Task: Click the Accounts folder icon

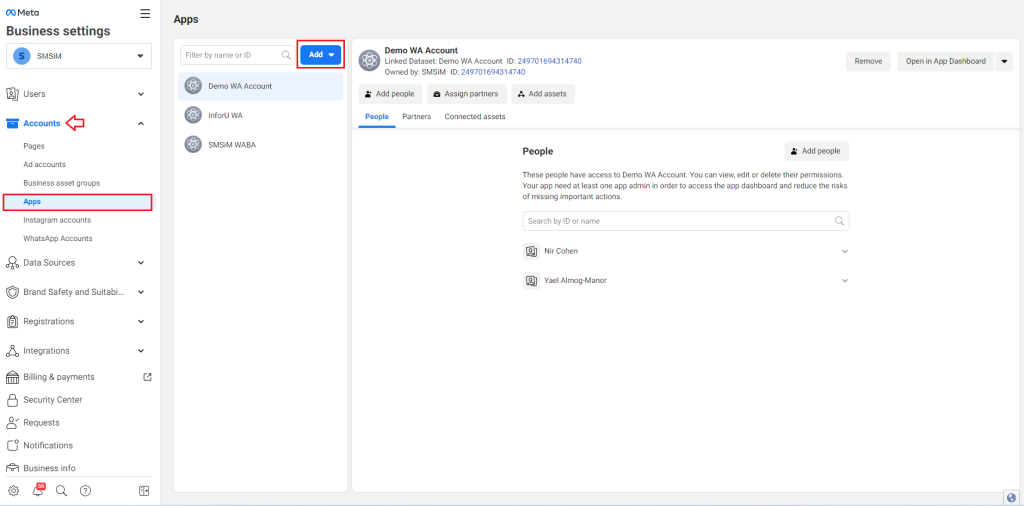Action: coord(12,123)
